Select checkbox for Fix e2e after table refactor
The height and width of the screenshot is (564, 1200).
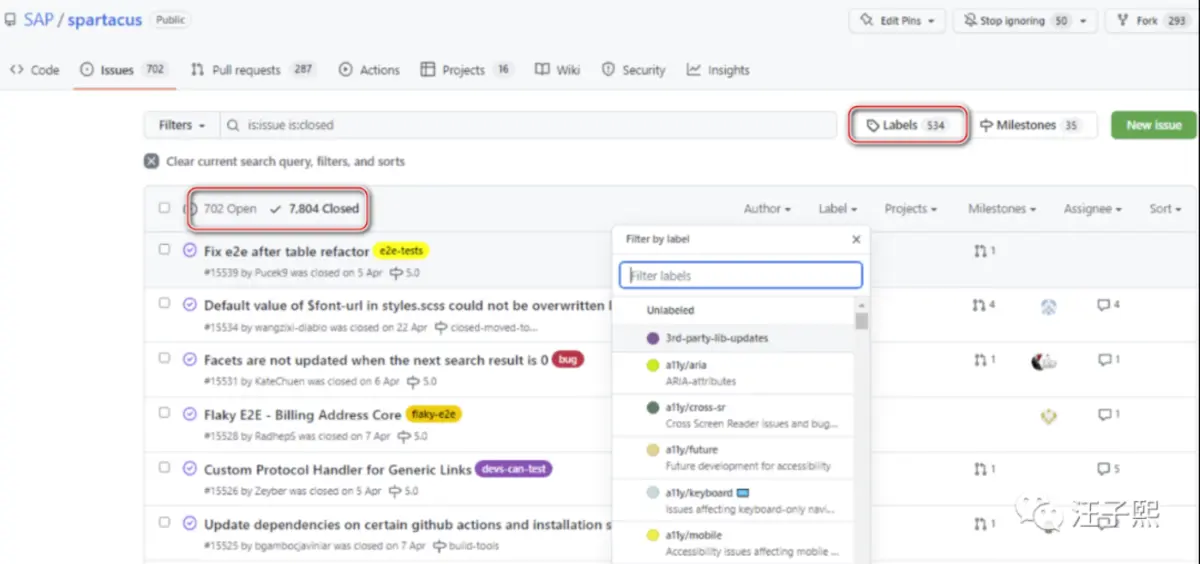coord(164,249)
